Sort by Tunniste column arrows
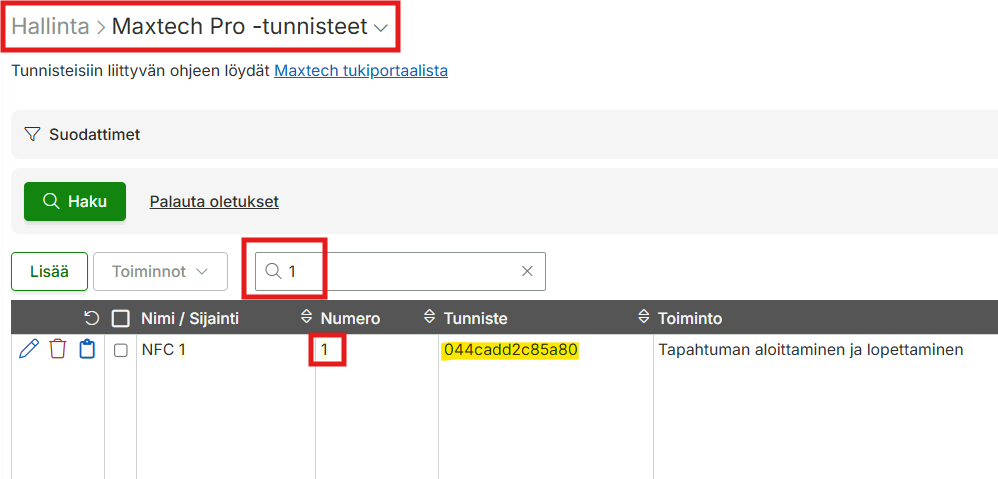The height and width of the screenshot is (479, 998). point(430,317)
